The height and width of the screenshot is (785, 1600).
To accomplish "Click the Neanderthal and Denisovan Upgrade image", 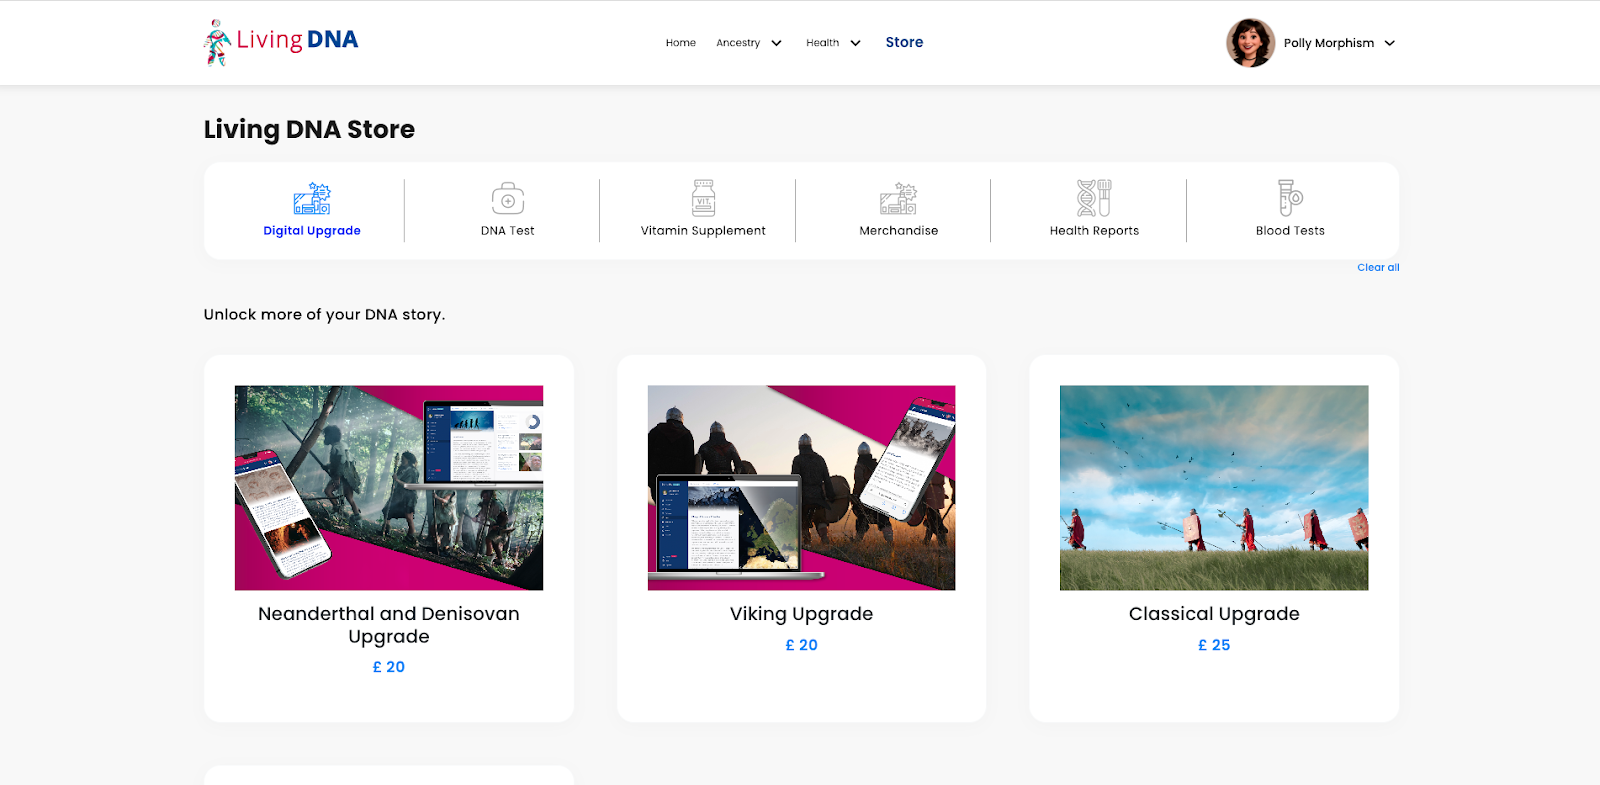I will pyautogui.click(x=389, y=488).
